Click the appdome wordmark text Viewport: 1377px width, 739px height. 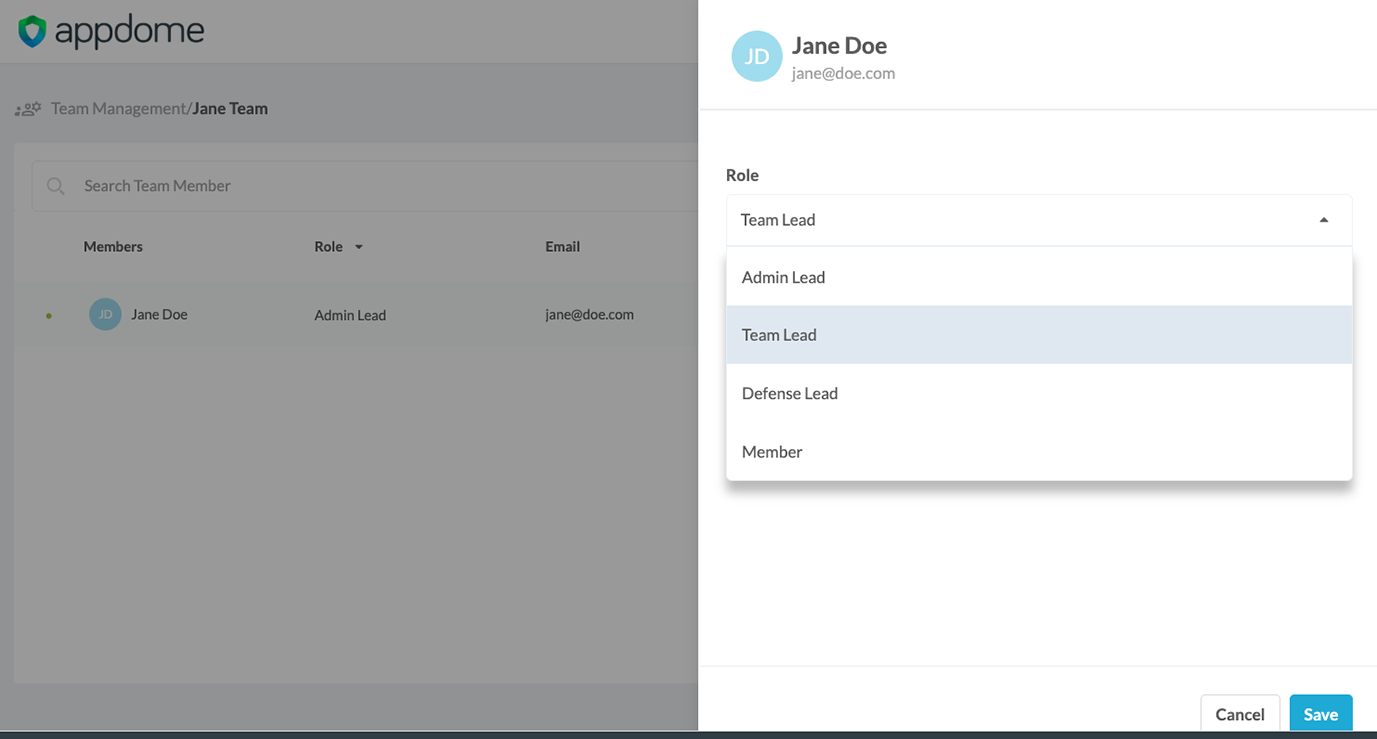130,31
